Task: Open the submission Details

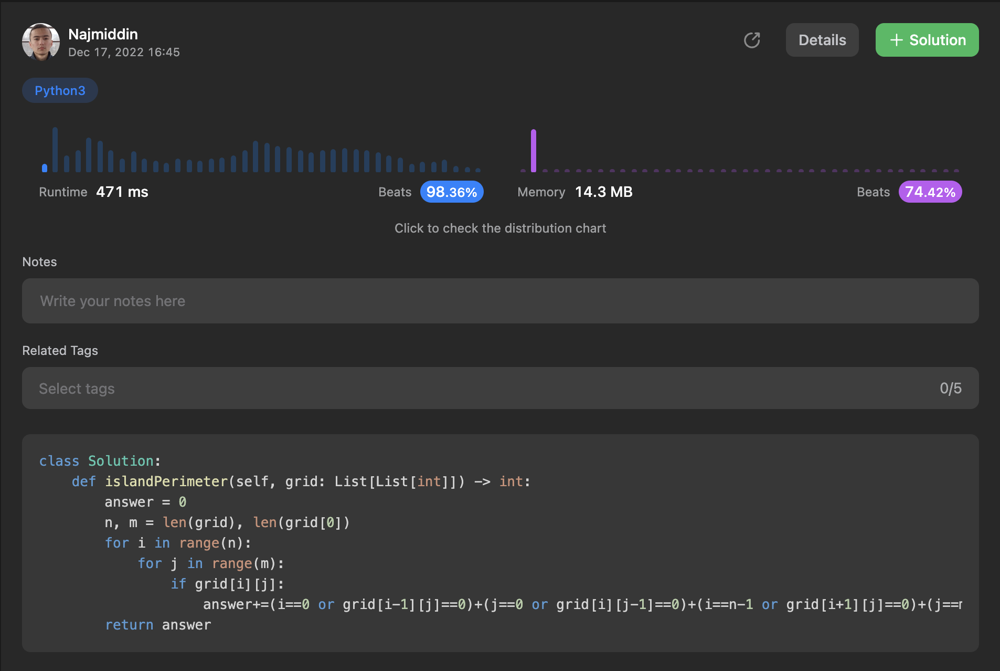Action: [x=822, y=40]
